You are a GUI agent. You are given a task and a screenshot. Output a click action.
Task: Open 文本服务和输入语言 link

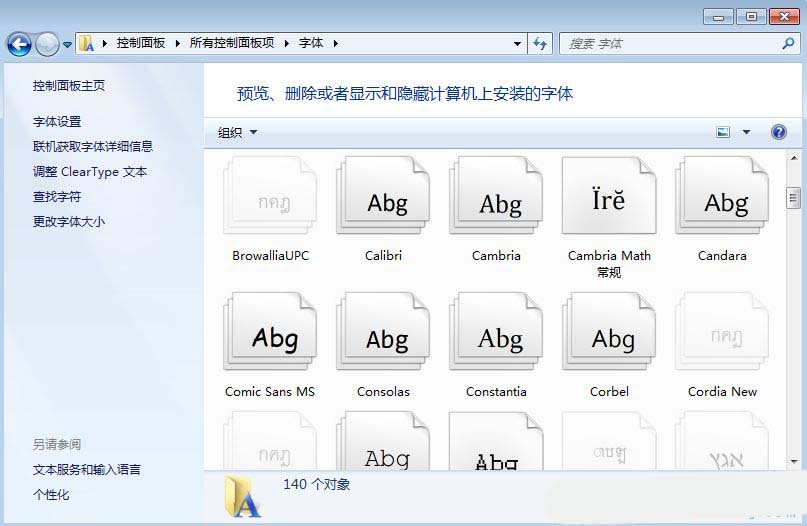(86, 469)
